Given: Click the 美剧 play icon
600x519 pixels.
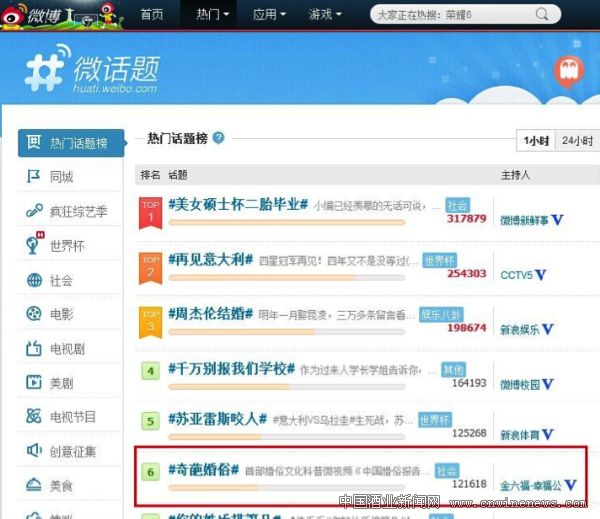Looking at the screenshot, I should 34,382.
